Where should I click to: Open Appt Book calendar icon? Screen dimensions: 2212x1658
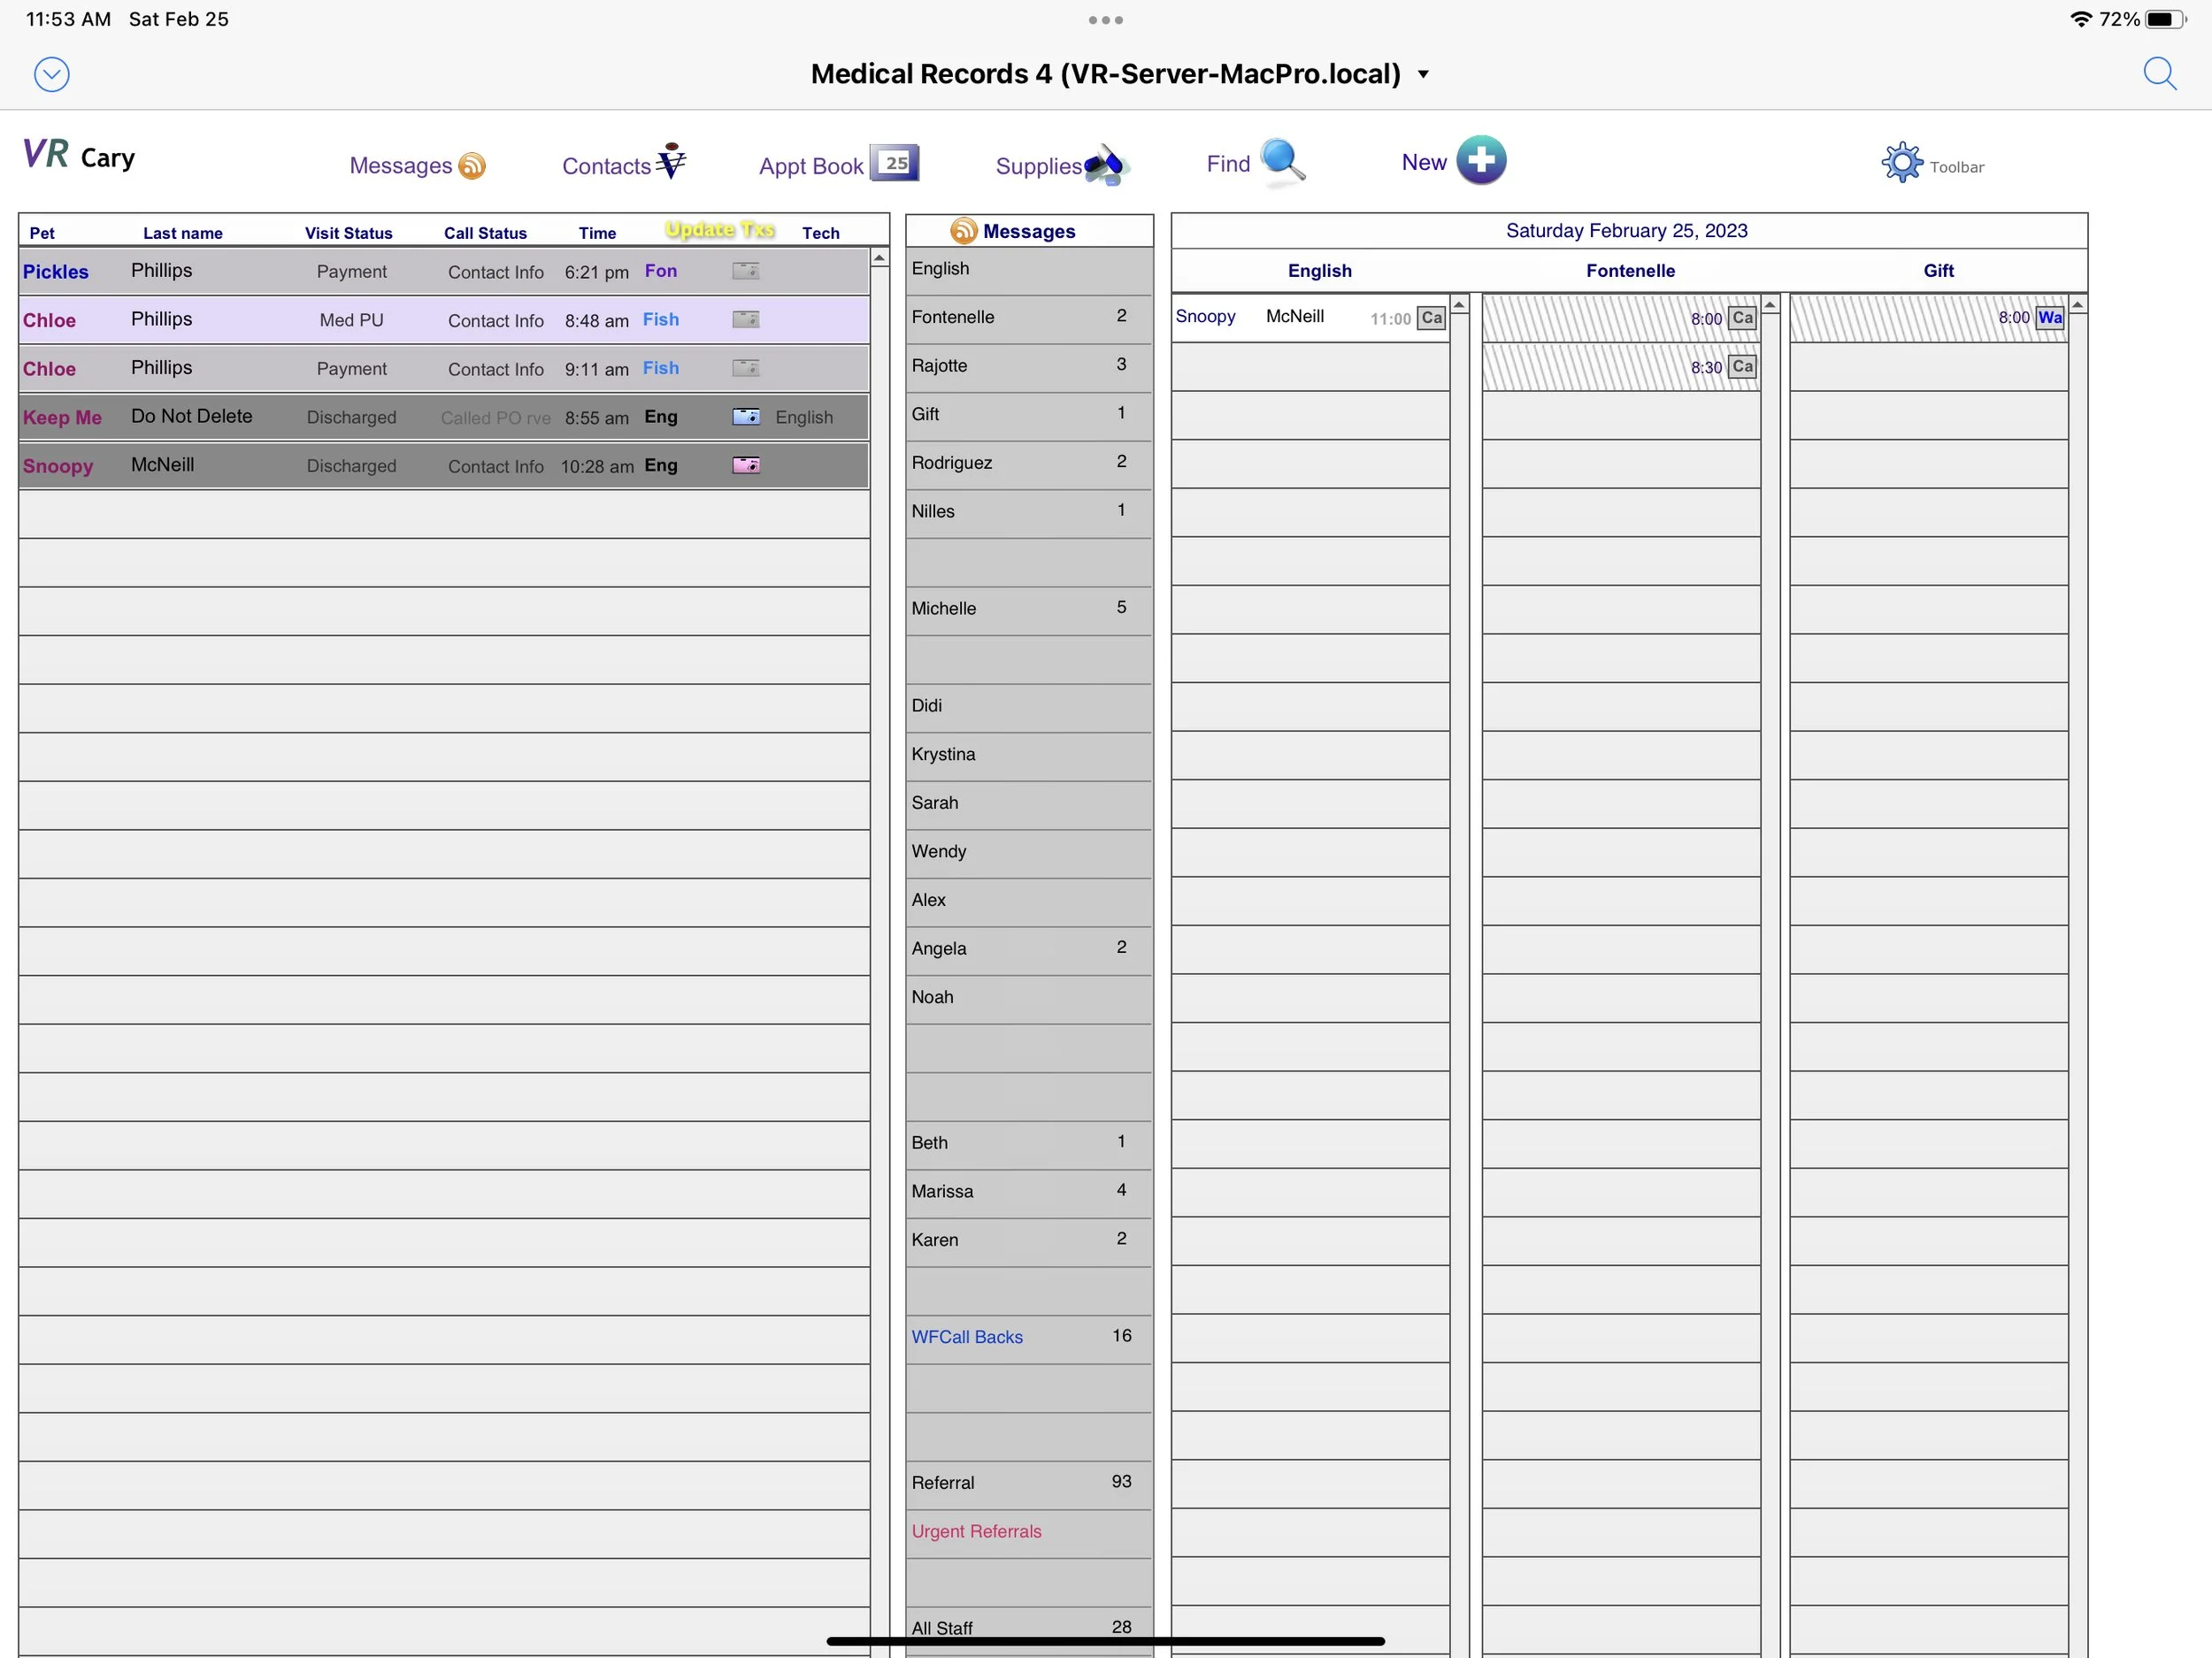(894, 163)
